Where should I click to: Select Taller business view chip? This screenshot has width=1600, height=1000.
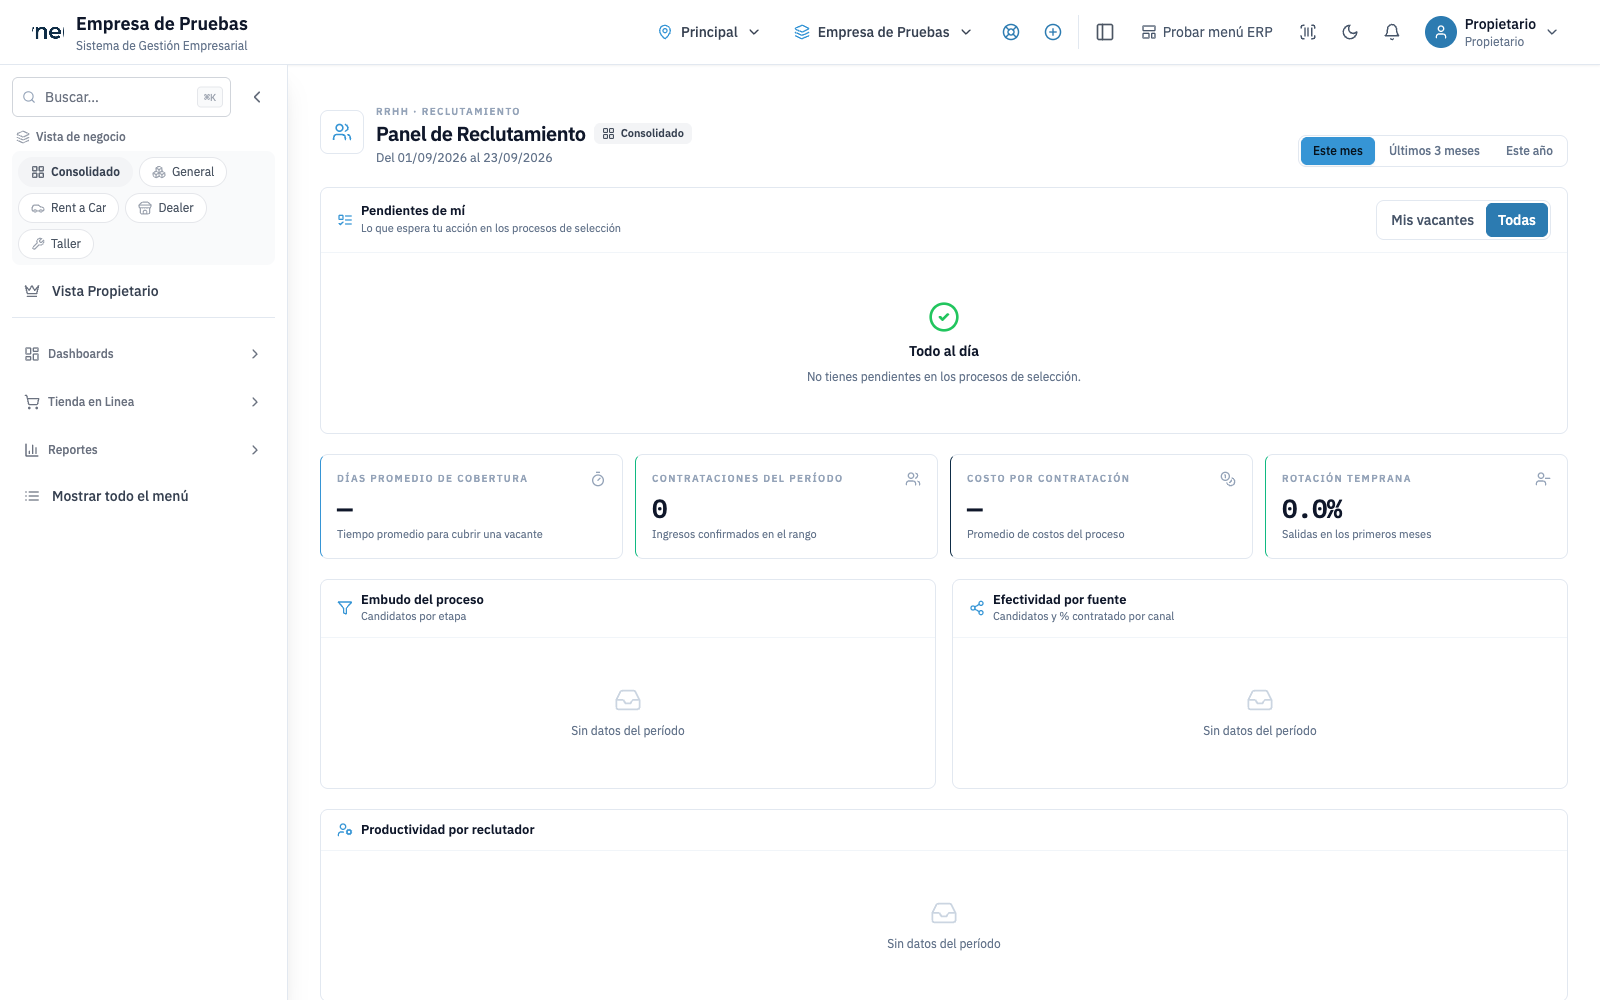point(56,244)
